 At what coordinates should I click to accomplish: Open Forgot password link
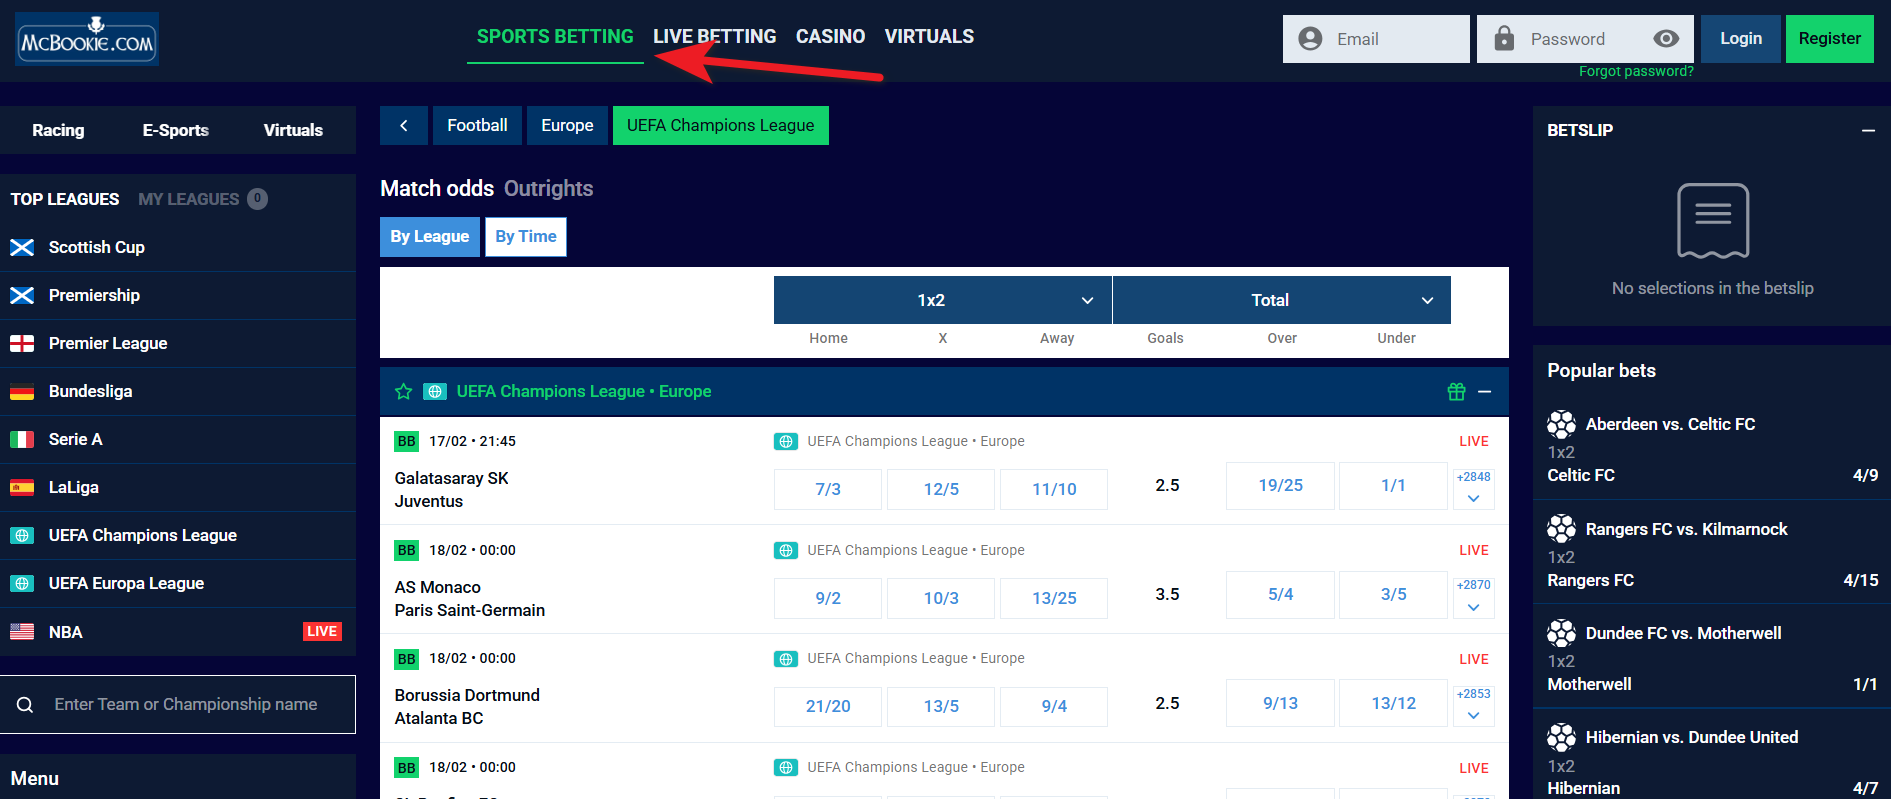click(x=1636, y=71)
